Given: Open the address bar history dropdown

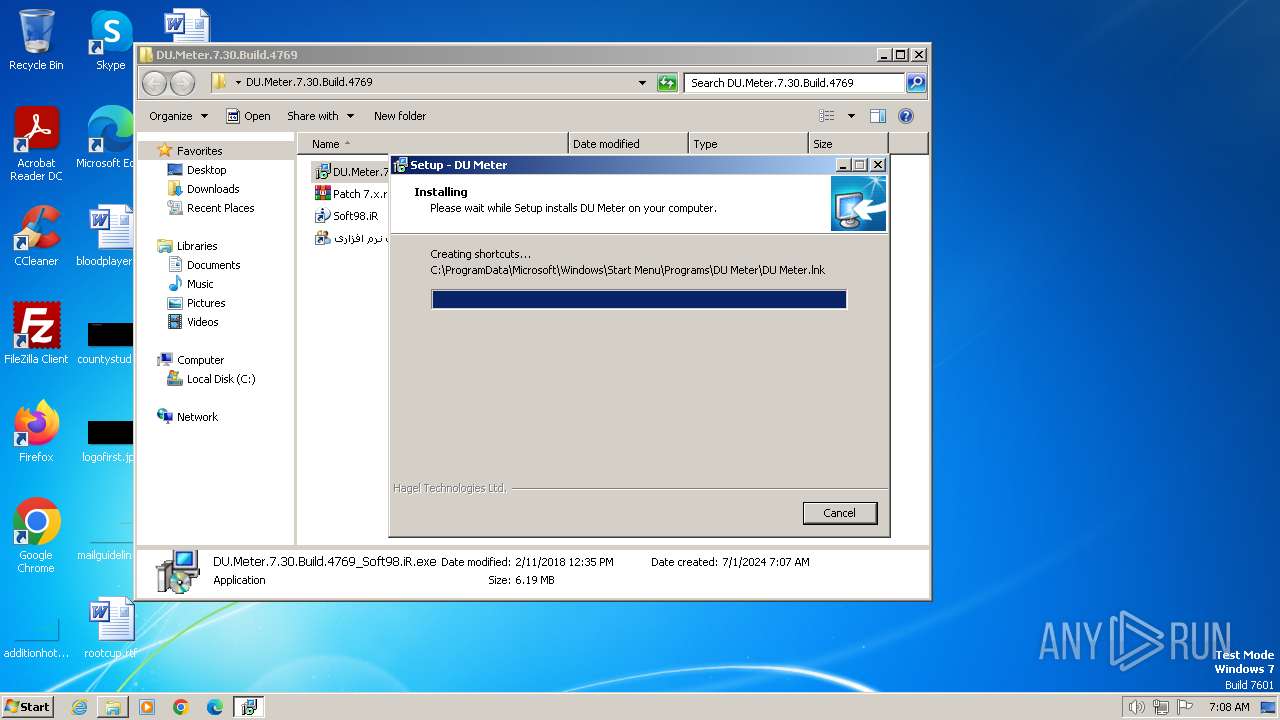Looking at the screenshot, I should (642, 83).
